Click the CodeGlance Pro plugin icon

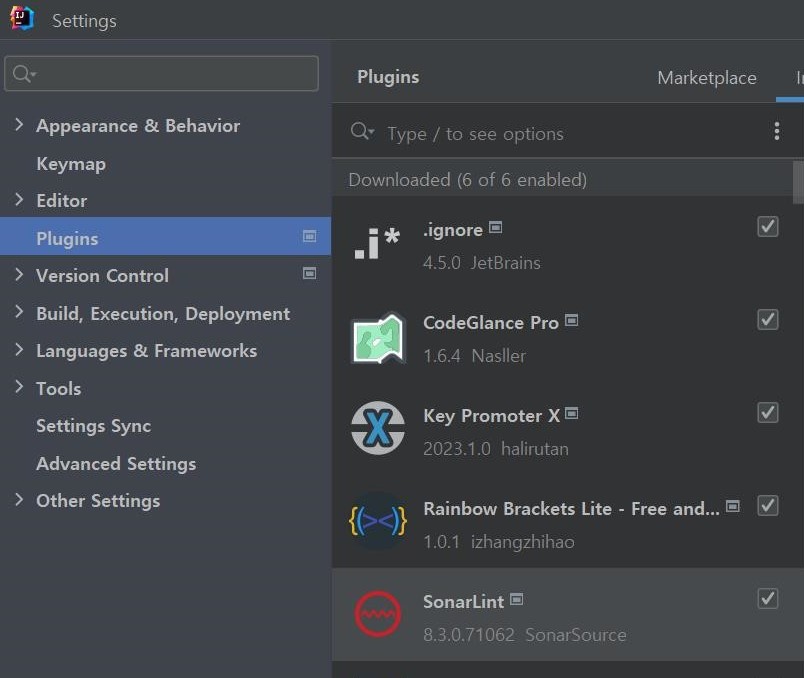point(377,338)
